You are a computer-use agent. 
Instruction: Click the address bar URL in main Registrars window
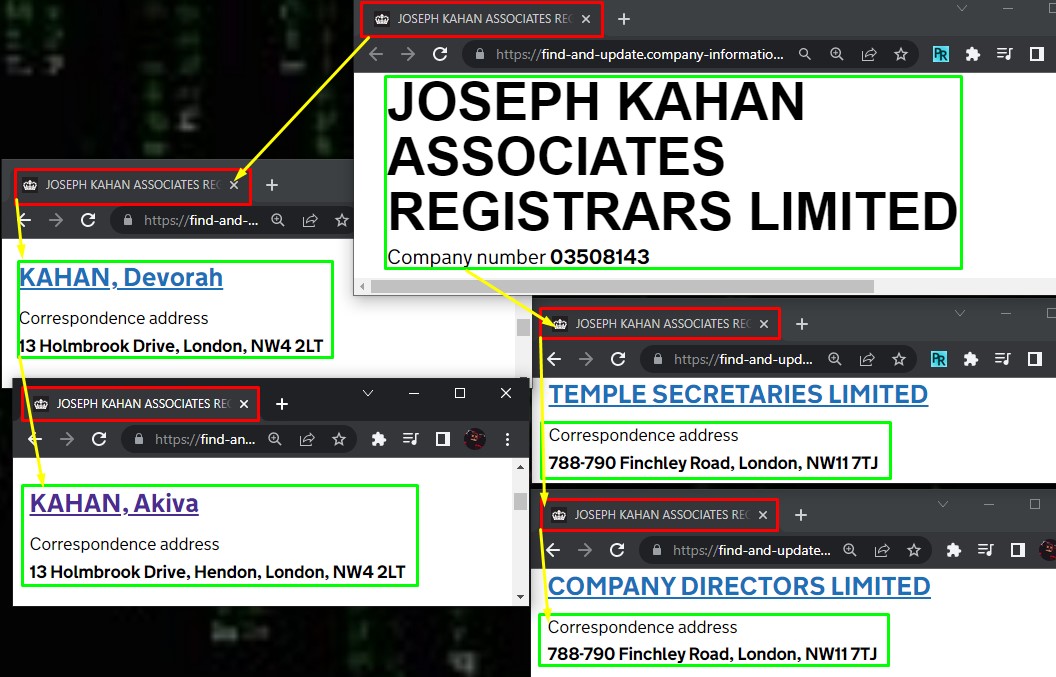coord(640,54)
